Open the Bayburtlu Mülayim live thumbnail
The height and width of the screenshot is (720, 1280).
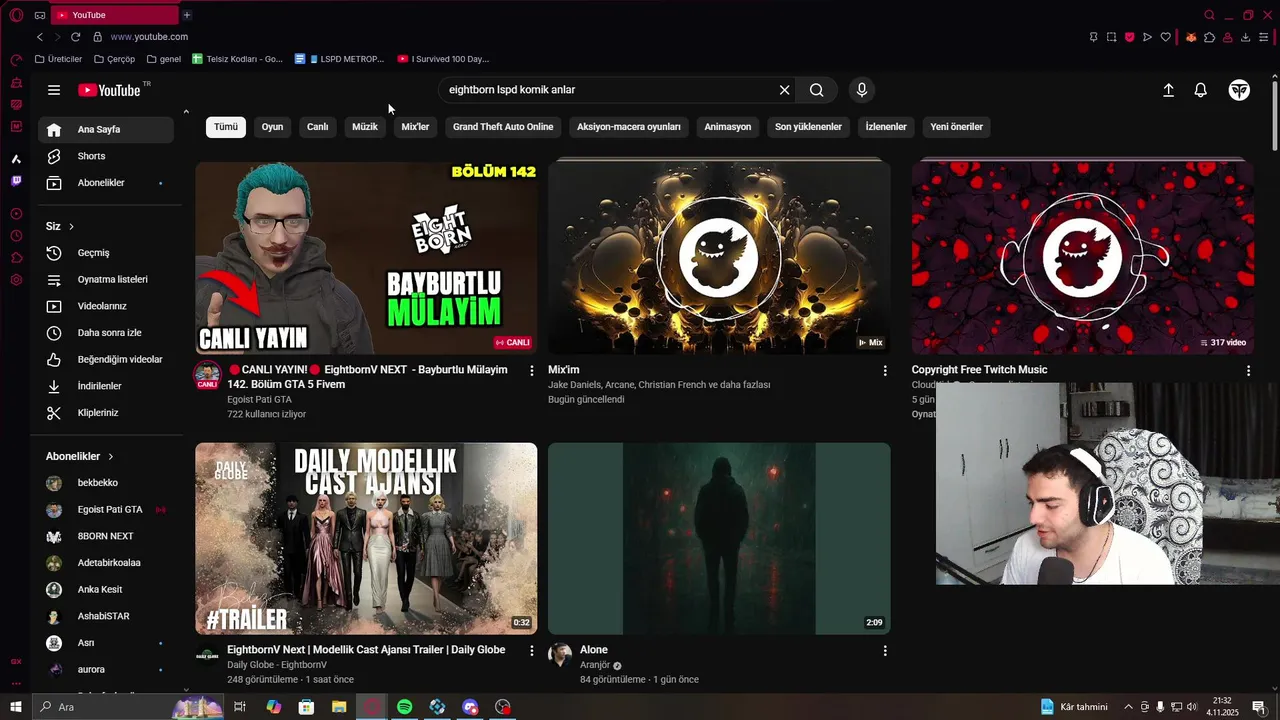coord(366,258)
